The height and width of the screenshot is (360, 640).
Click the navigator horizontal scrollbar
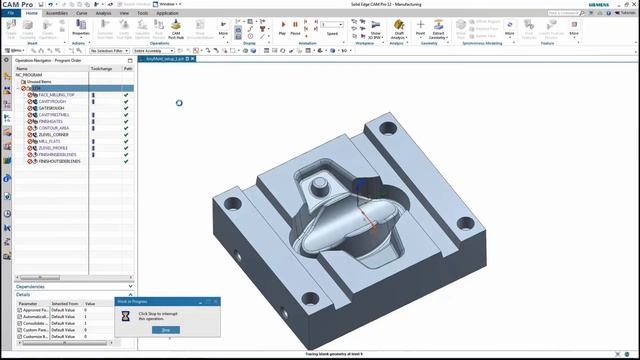click(x=40, y=278)
